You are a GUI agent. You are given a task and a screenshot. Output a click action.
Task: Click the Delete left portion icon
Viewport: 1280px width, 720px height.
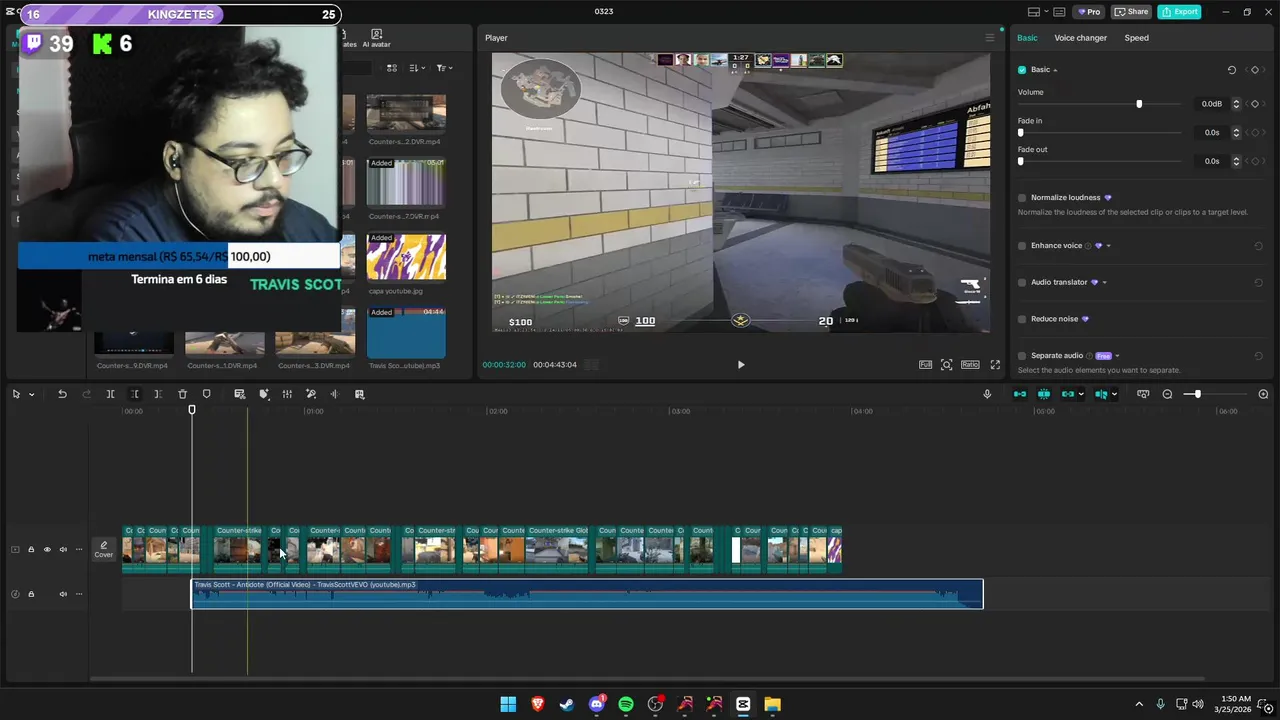[134, 394]
